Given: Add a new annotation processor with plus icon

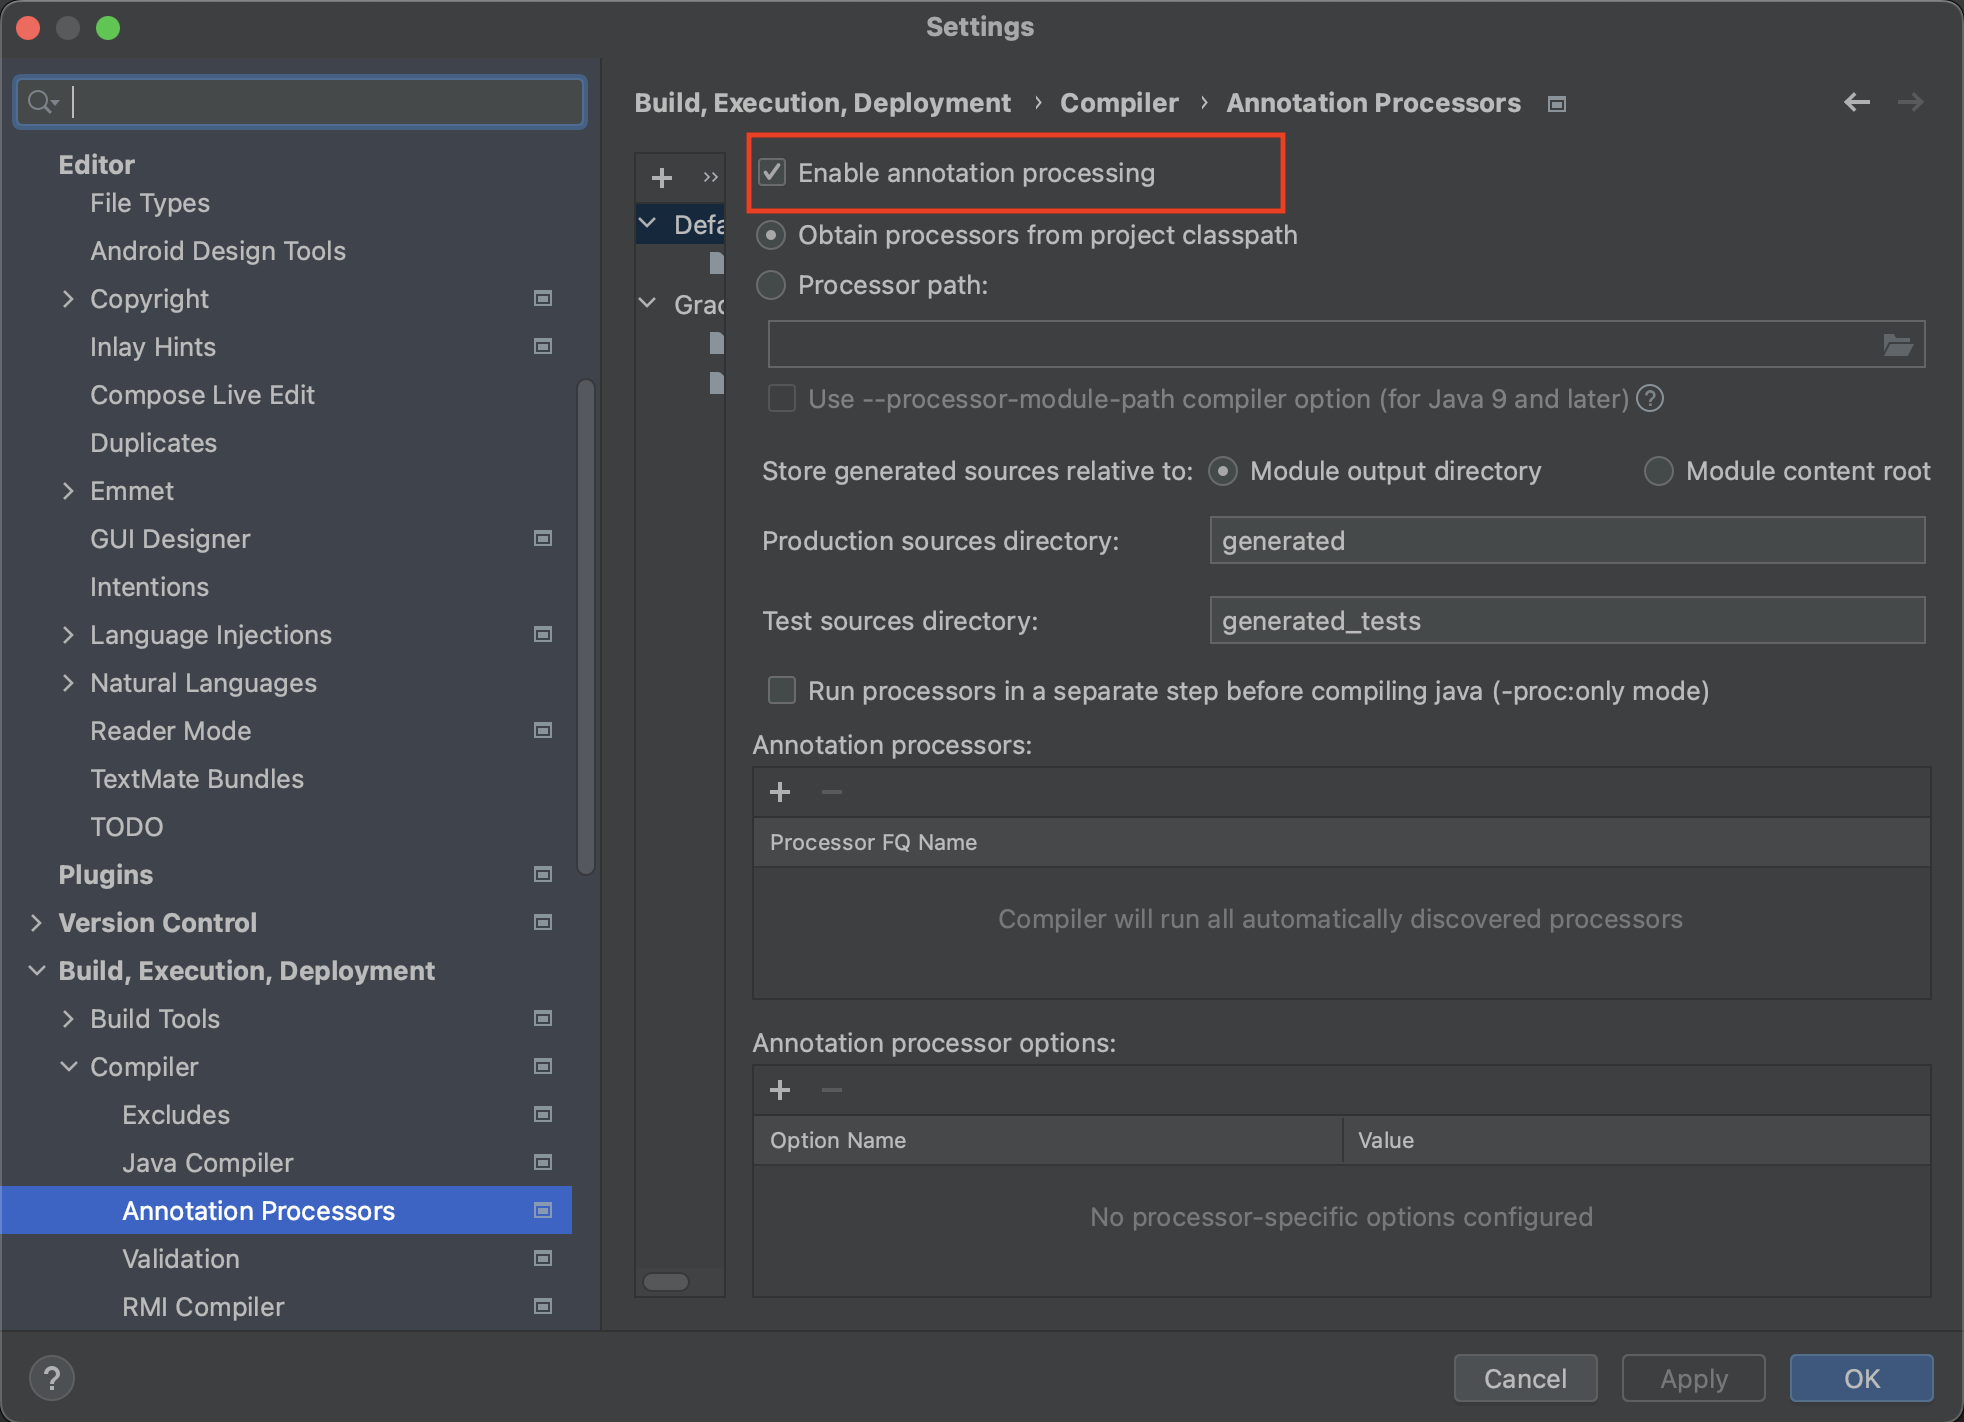Looking at the screenshot, I should pos(780,792).
